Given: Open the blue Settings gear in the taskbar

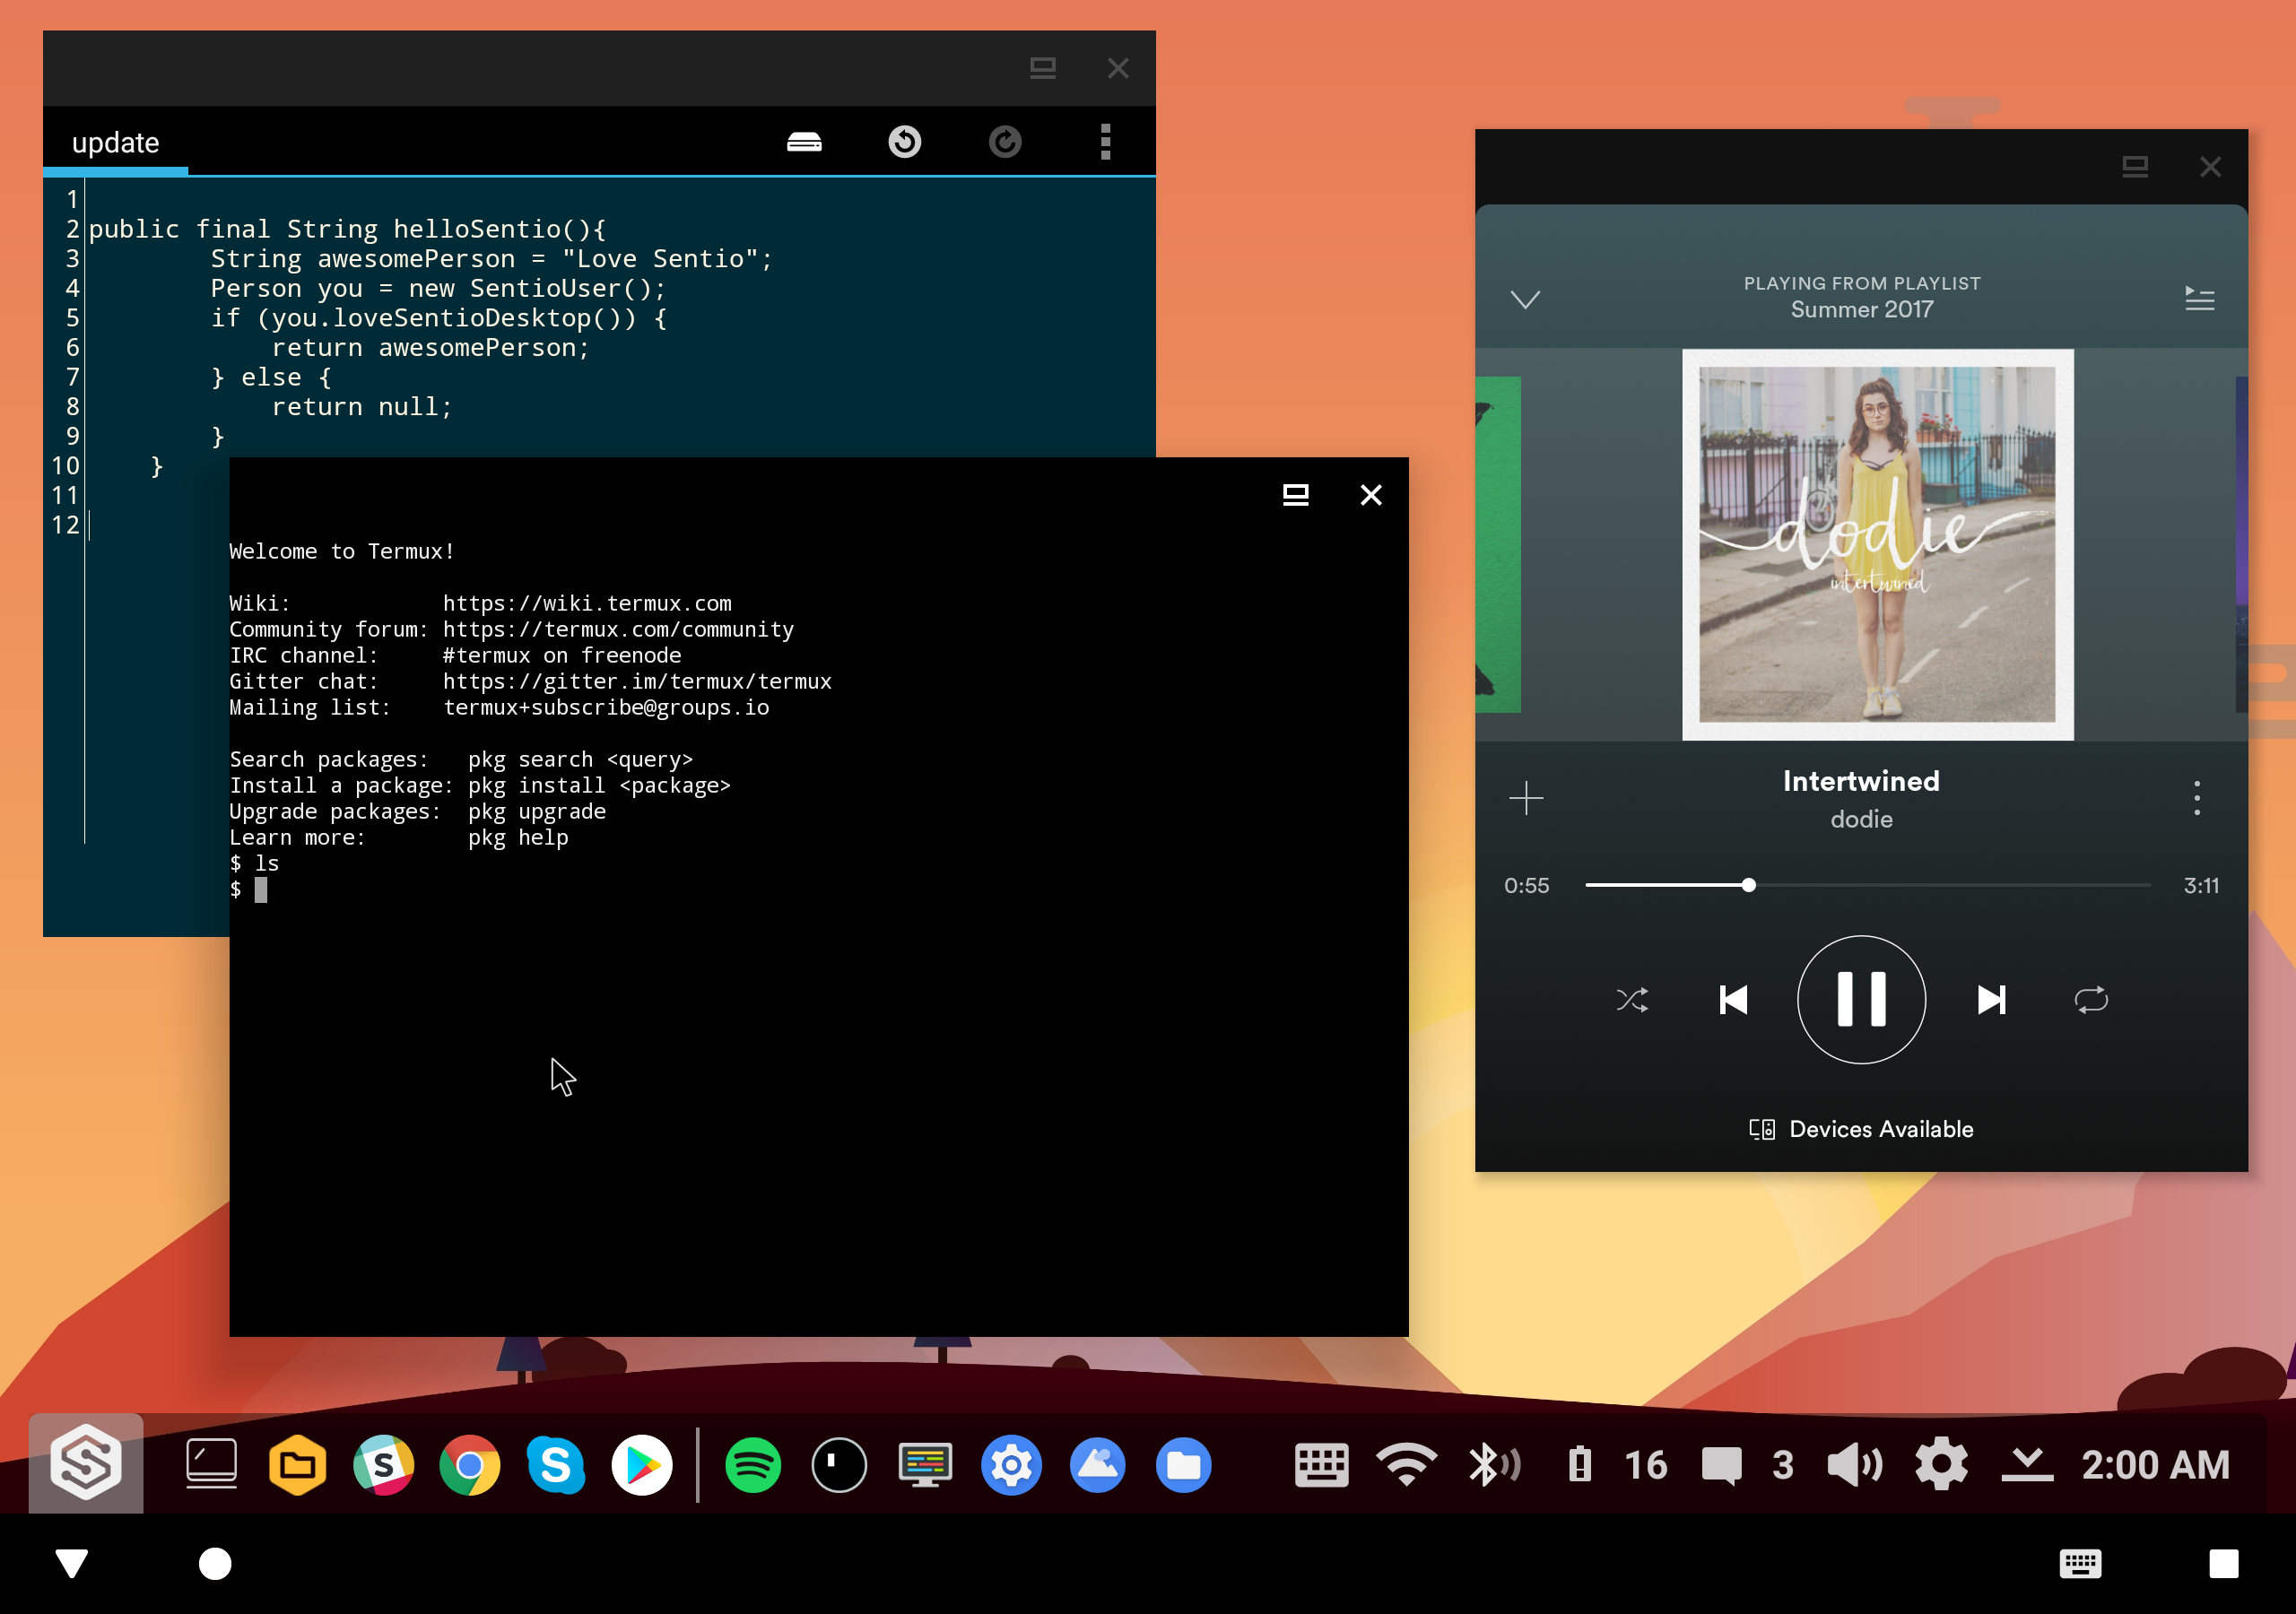Looking at the screenshot, I should (x=1011, y=1465).
